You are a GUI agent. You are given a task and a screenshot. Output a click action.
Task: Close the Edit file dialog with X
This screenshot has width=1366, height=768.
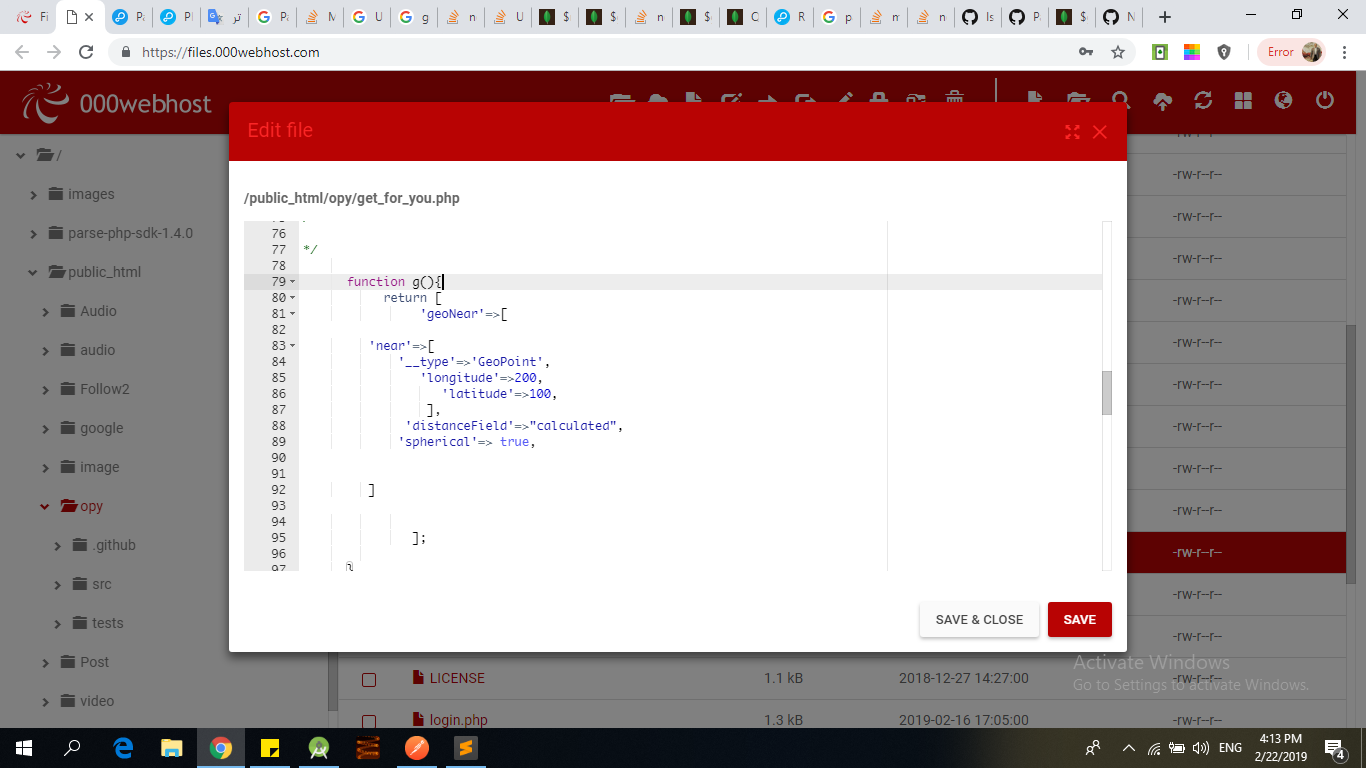pos(1100,132)
